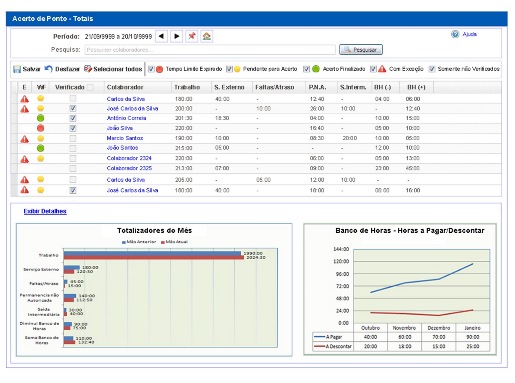Screen dimensions: 515x383
Task: Focus the Pesquisa collaborator search field
Action: pos(210,50)
